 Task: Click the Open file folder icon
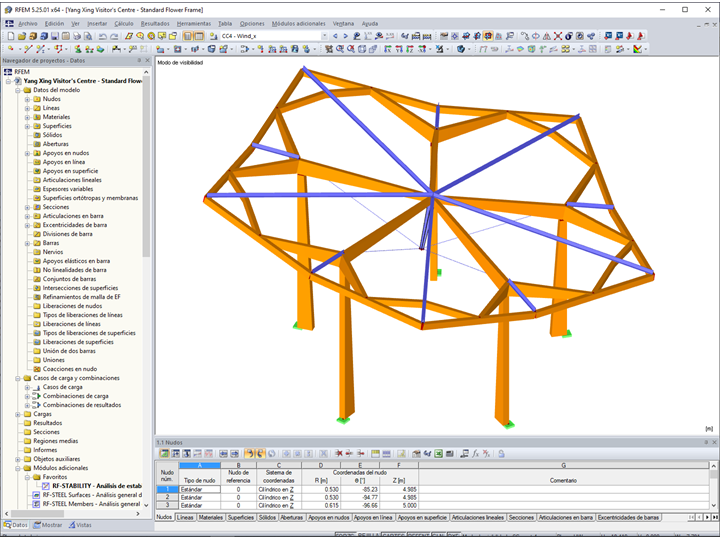[x=22, y=36]
